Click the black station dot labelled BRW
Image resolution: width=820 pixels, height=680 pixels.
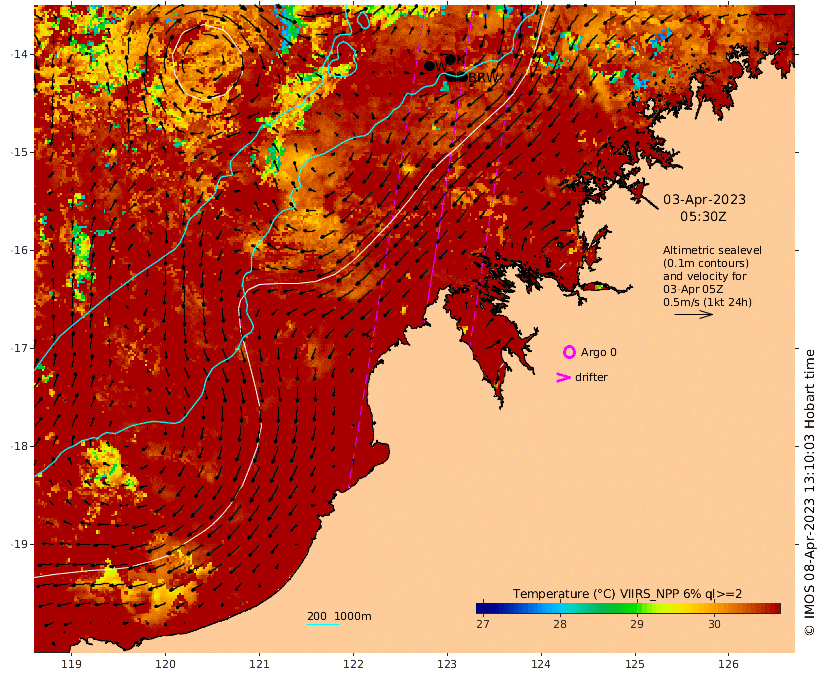[461, 77]
